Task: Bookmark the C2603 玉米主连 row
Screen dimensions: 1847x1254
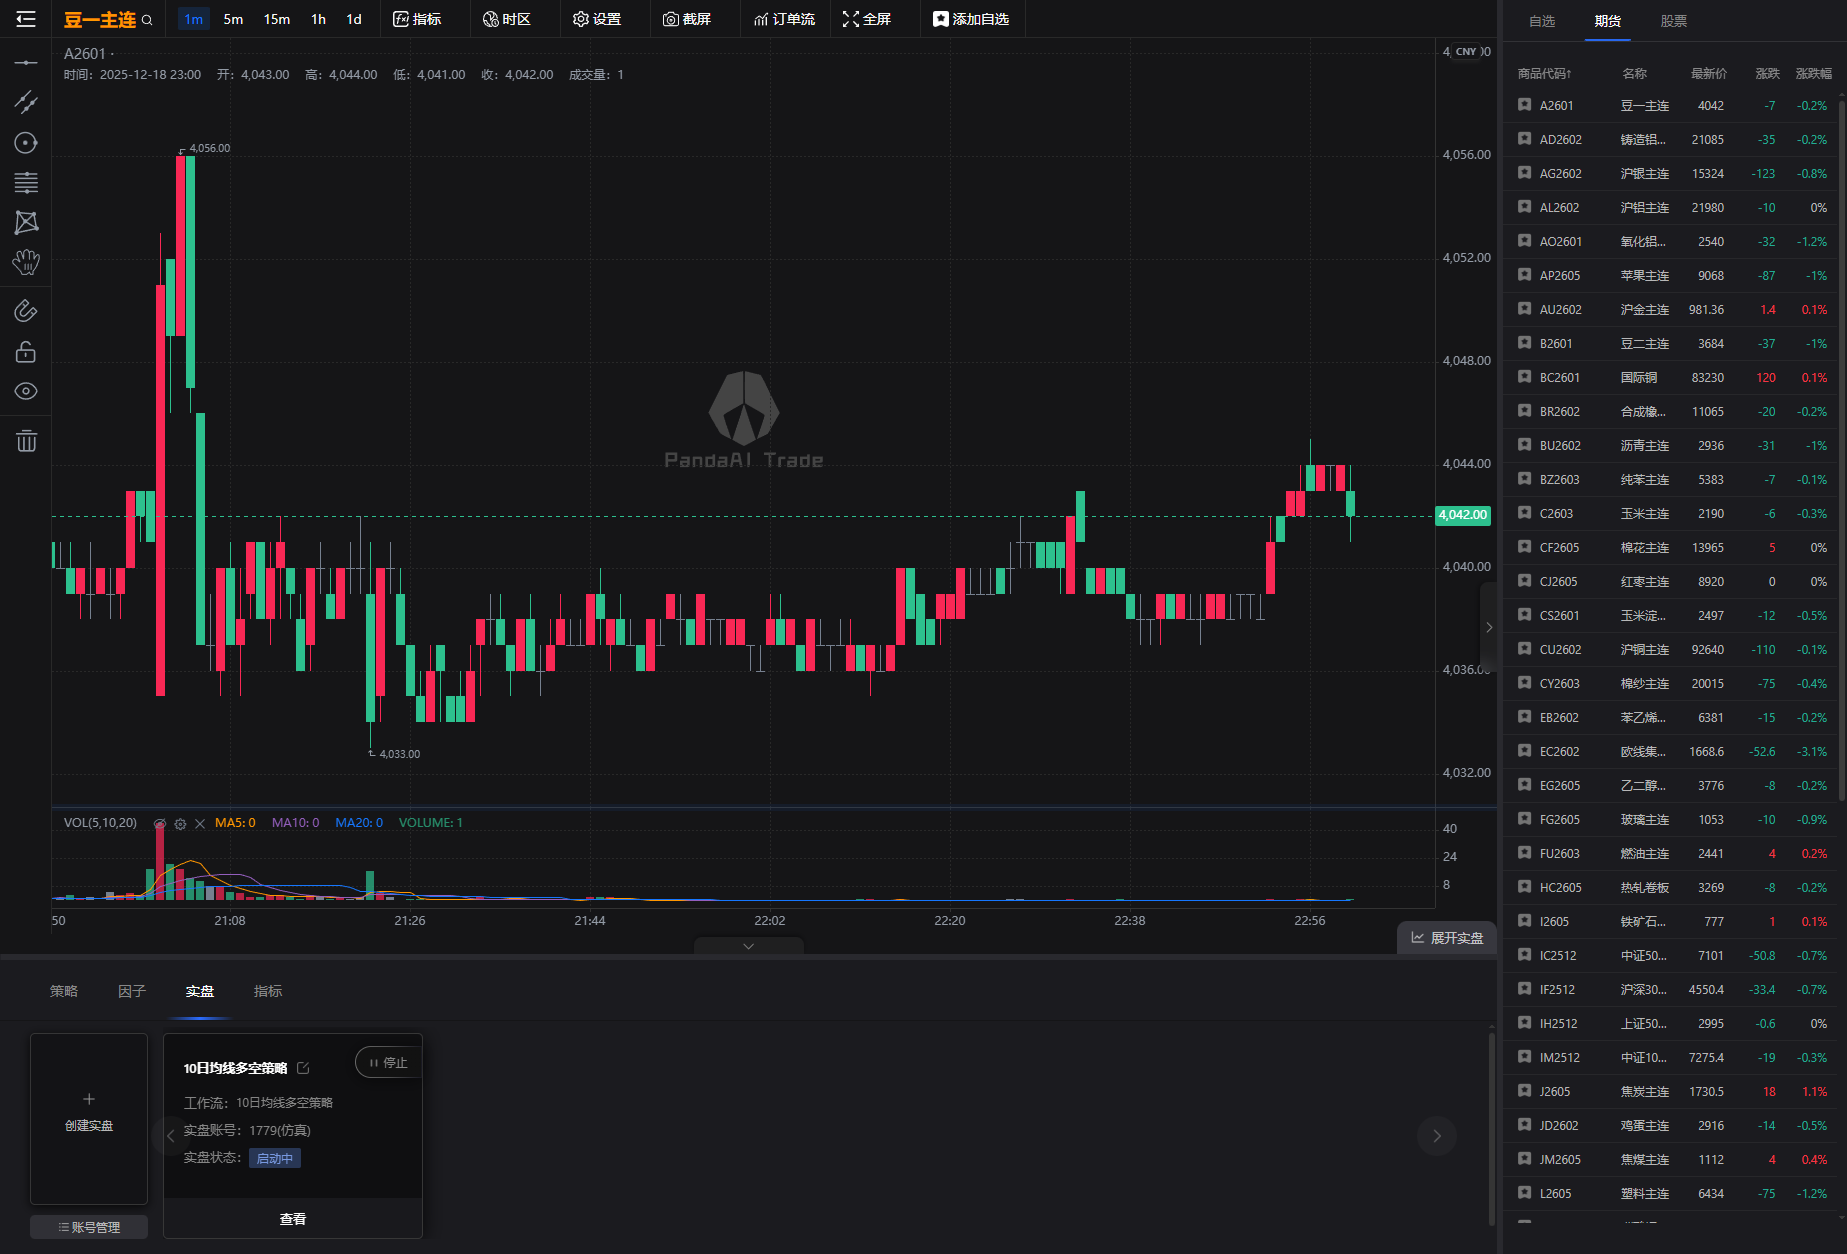Action: pyautogui.click(x=1524, y=513)
